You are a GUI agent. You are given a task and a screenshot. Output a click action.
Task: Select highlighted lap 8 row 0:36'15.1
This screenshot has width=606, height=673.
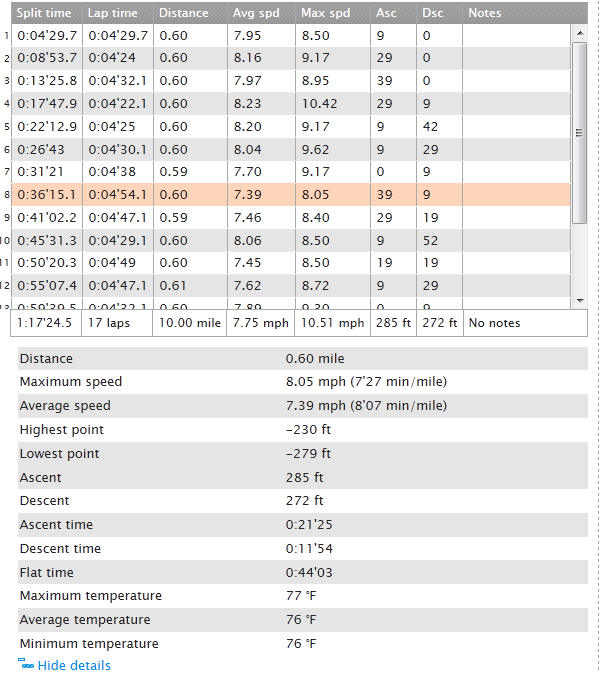pyautogui.click(x=291, y=194)
